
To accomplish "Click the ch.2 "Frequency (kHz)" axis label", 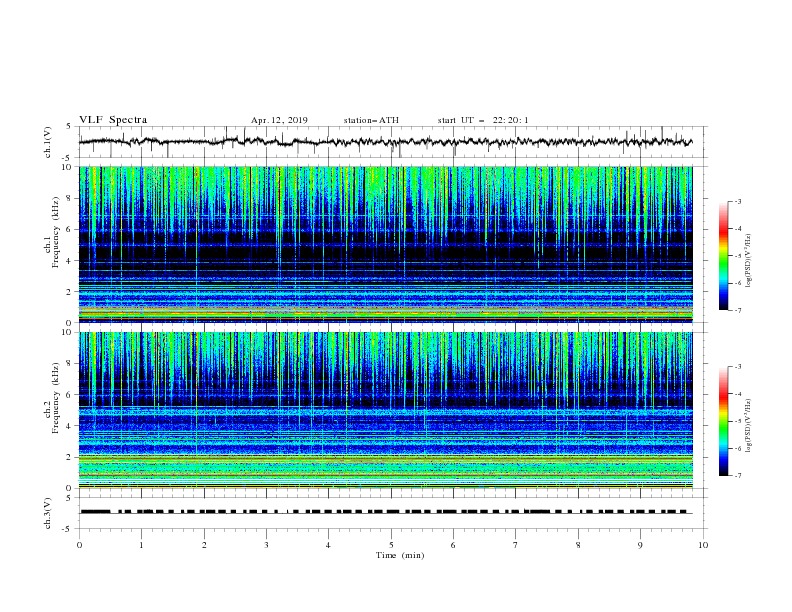I will 56,397.
